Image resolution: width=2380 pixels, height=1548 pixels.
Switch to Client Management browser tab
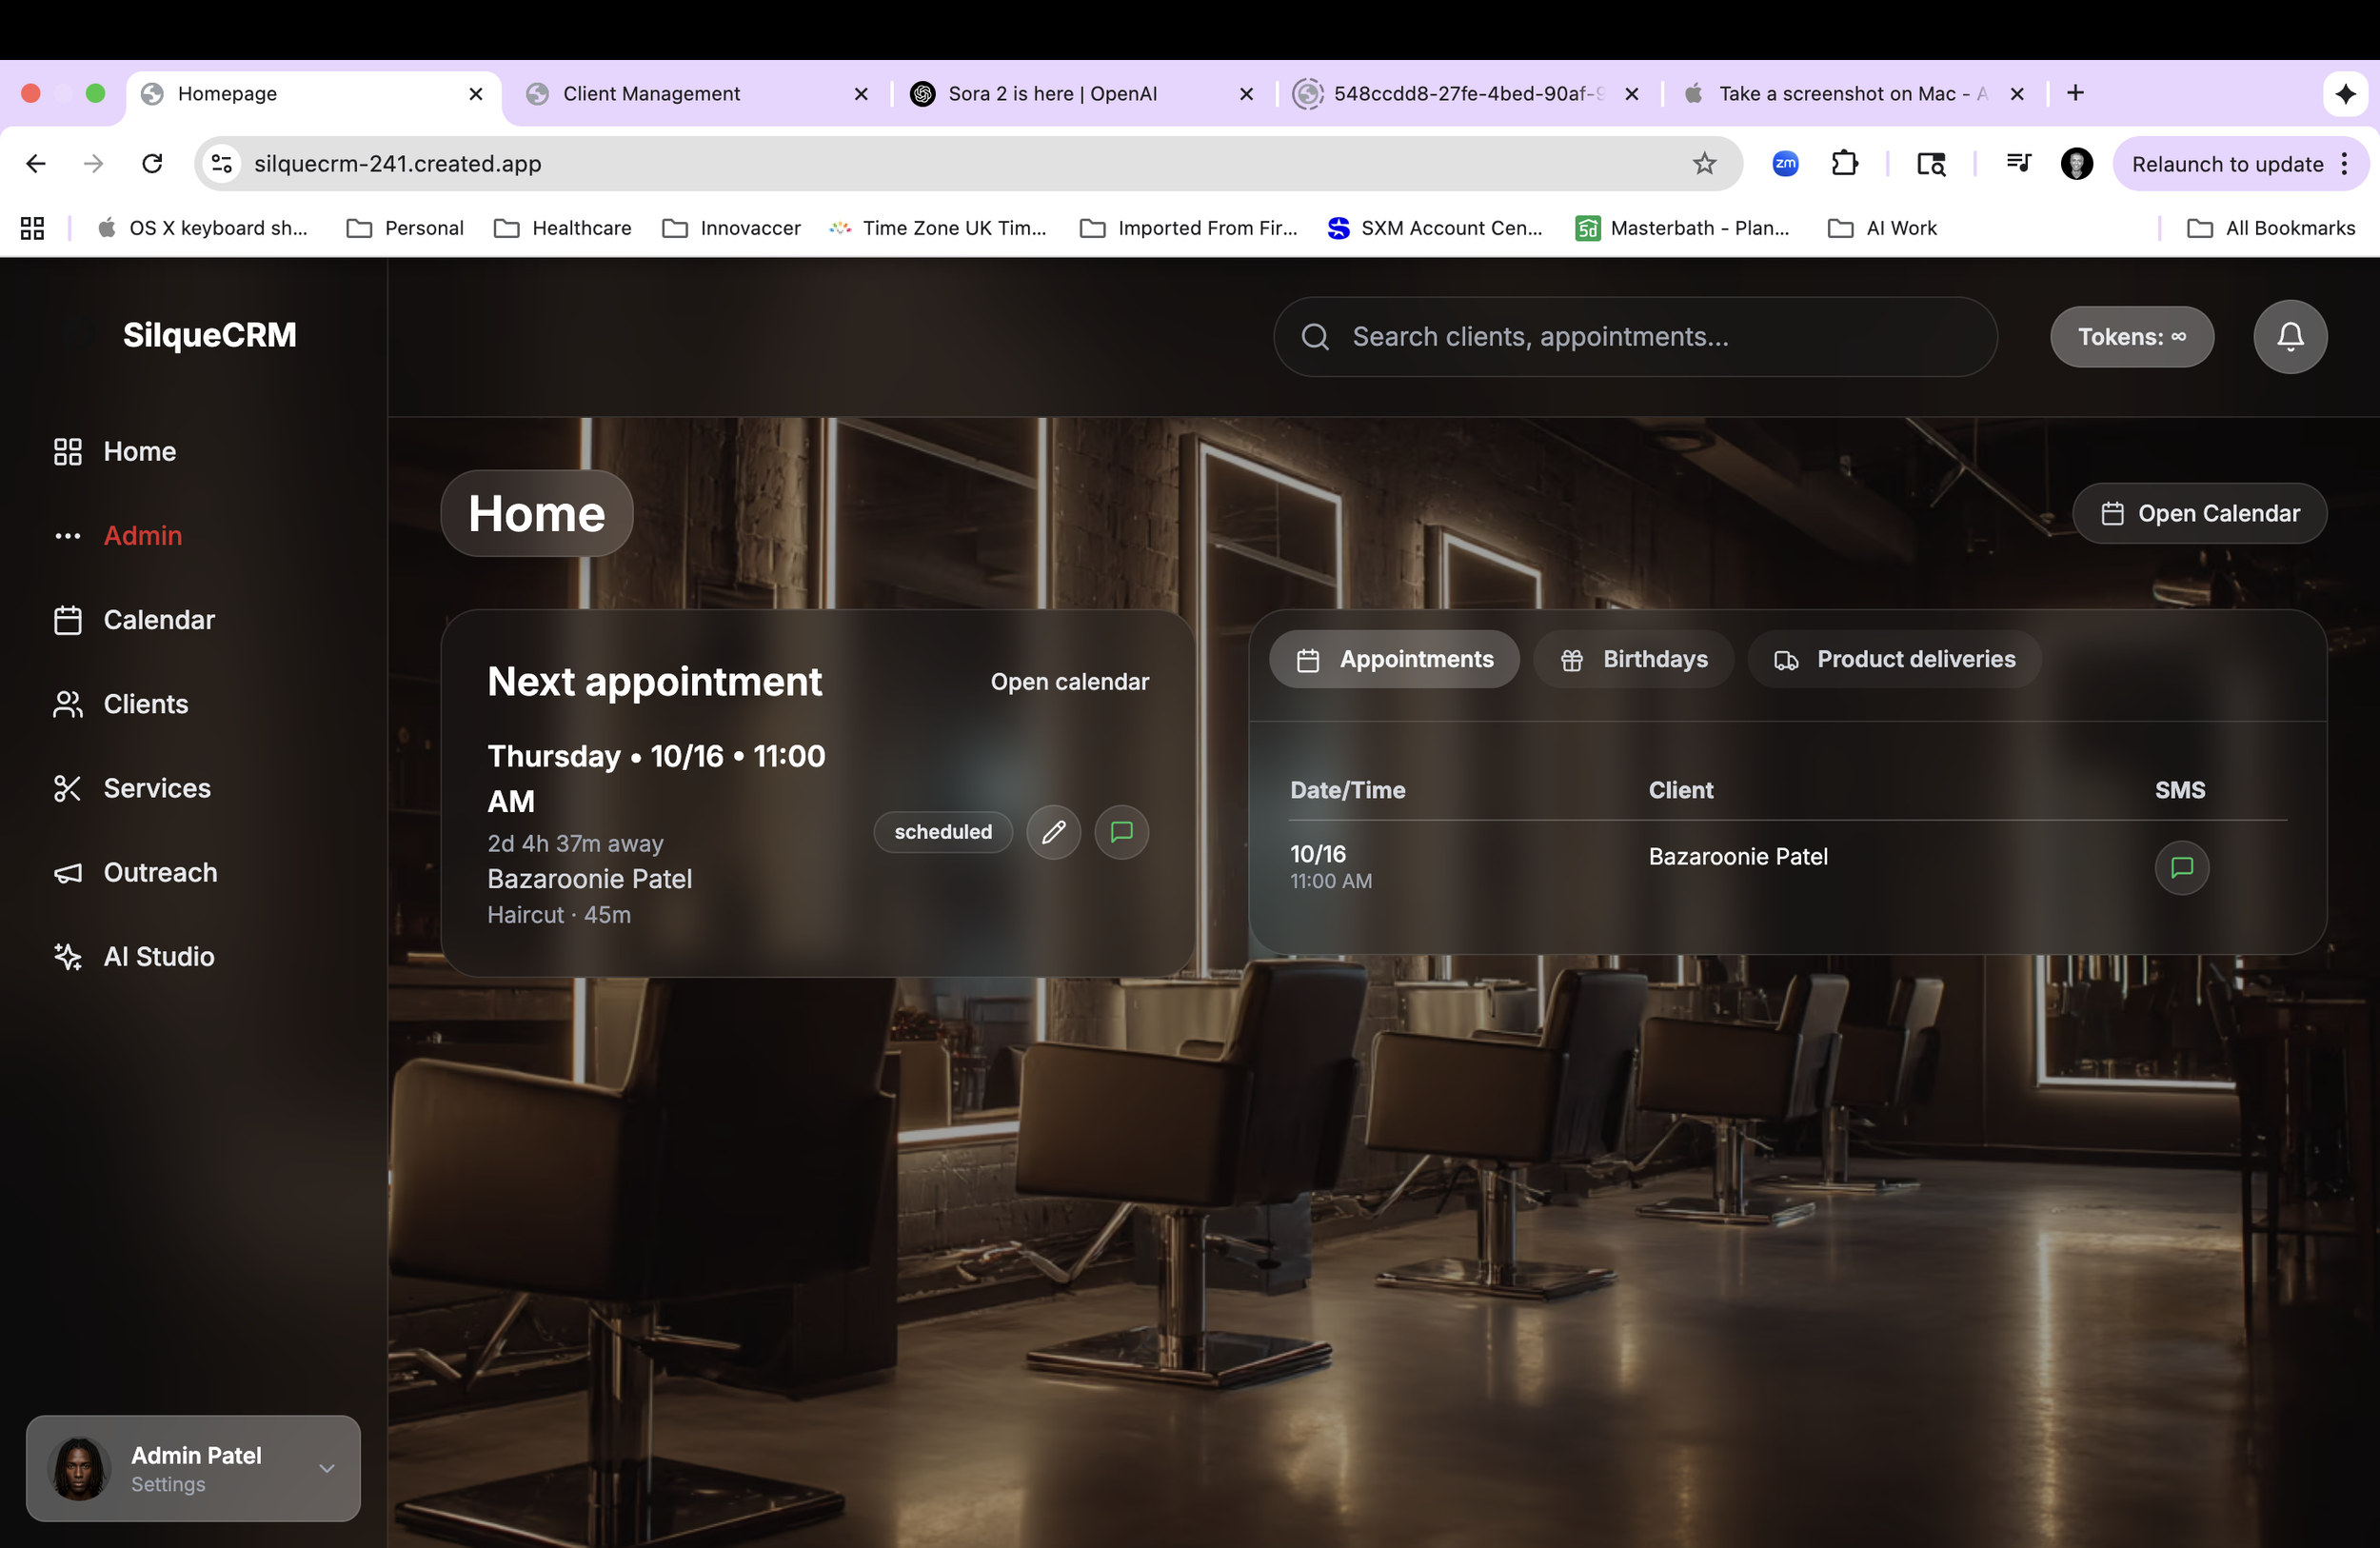(x=652, y=94)
